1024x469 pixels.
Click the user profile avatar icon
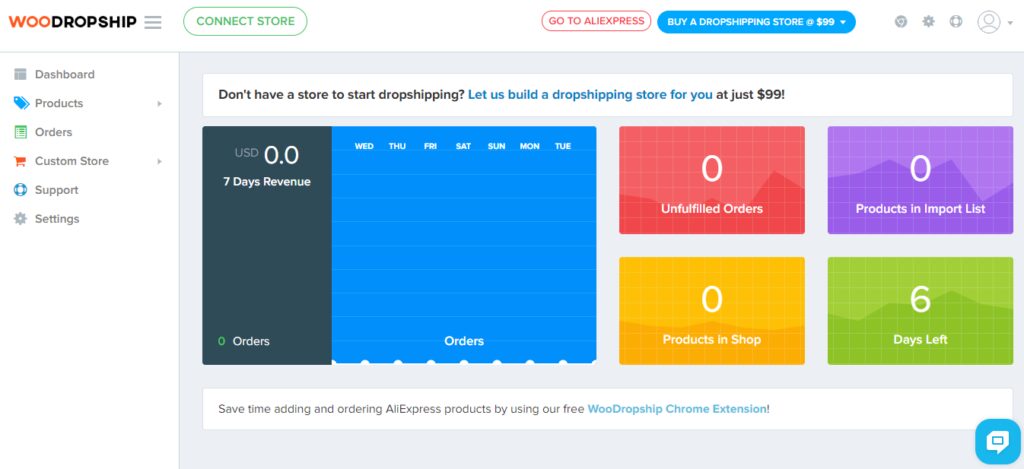(989, 22)
